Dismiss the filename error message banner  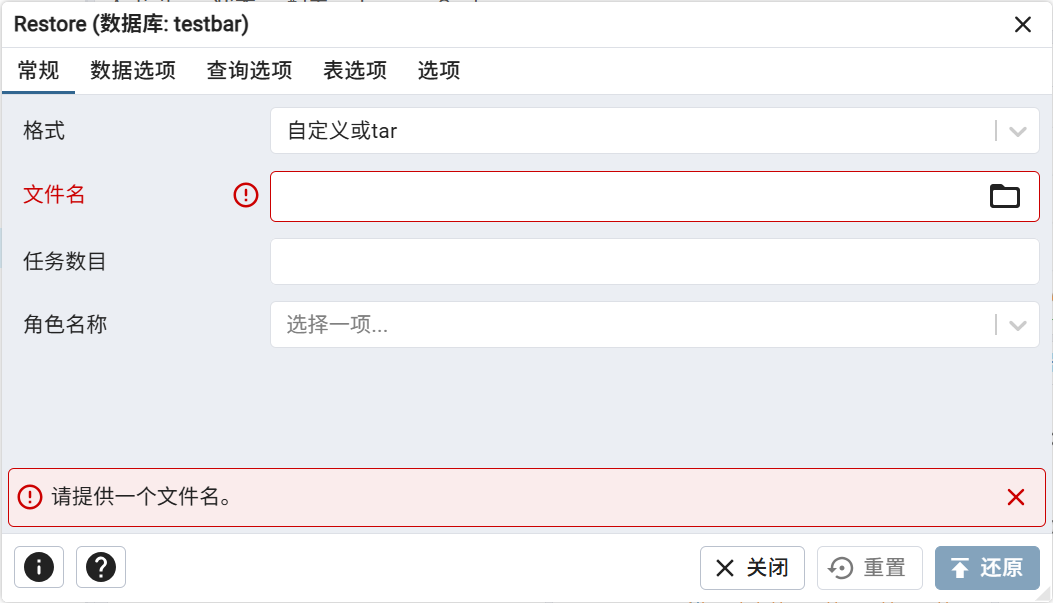click(x=1016, y=497)
